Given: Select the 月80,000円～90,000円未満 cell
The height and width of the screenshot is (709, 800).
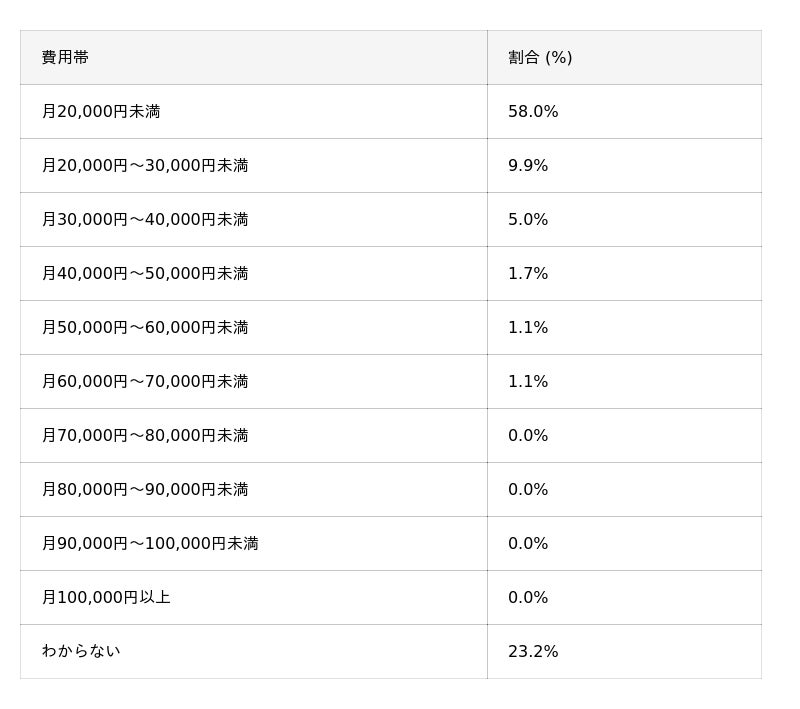Looking at the screenshot, I should coord(145,490).
